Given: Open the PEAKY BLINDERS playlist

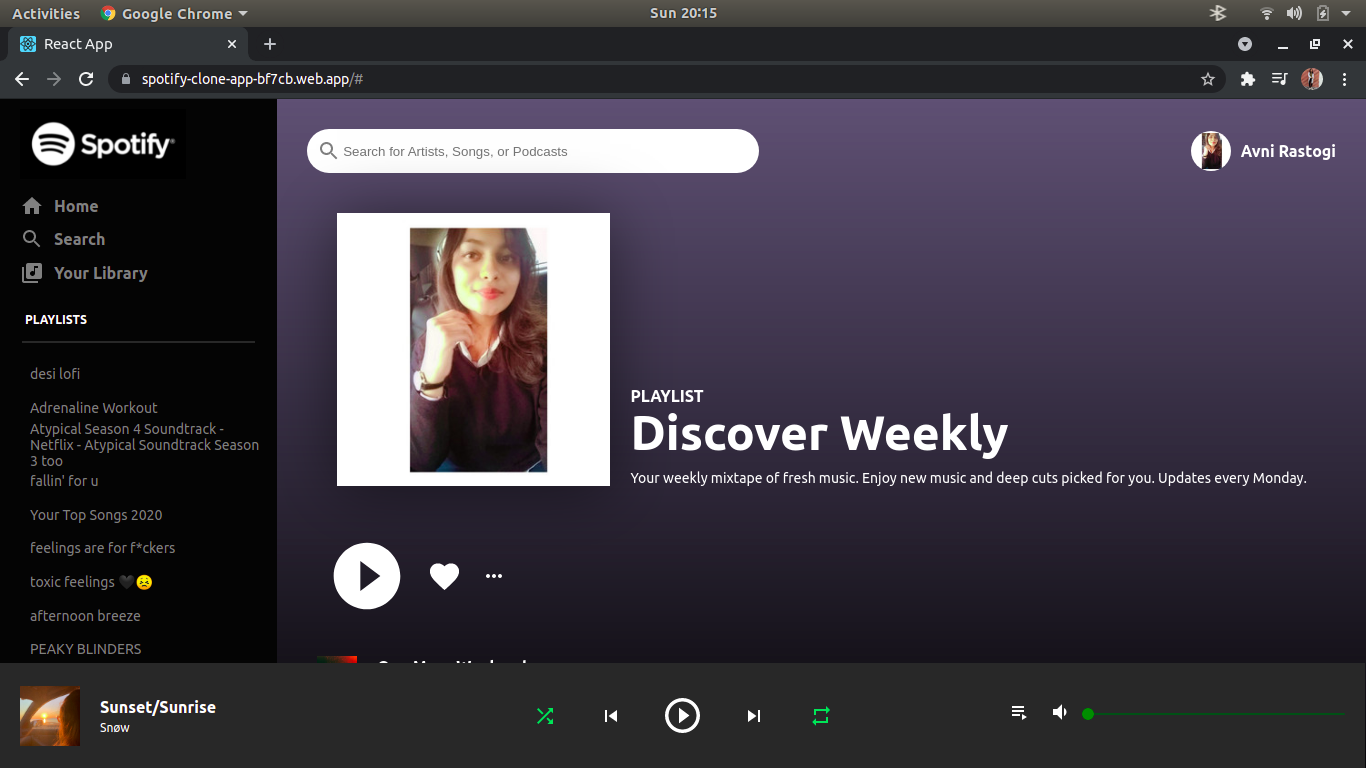Looking at the screenshot, I should [x=85, y=648].
